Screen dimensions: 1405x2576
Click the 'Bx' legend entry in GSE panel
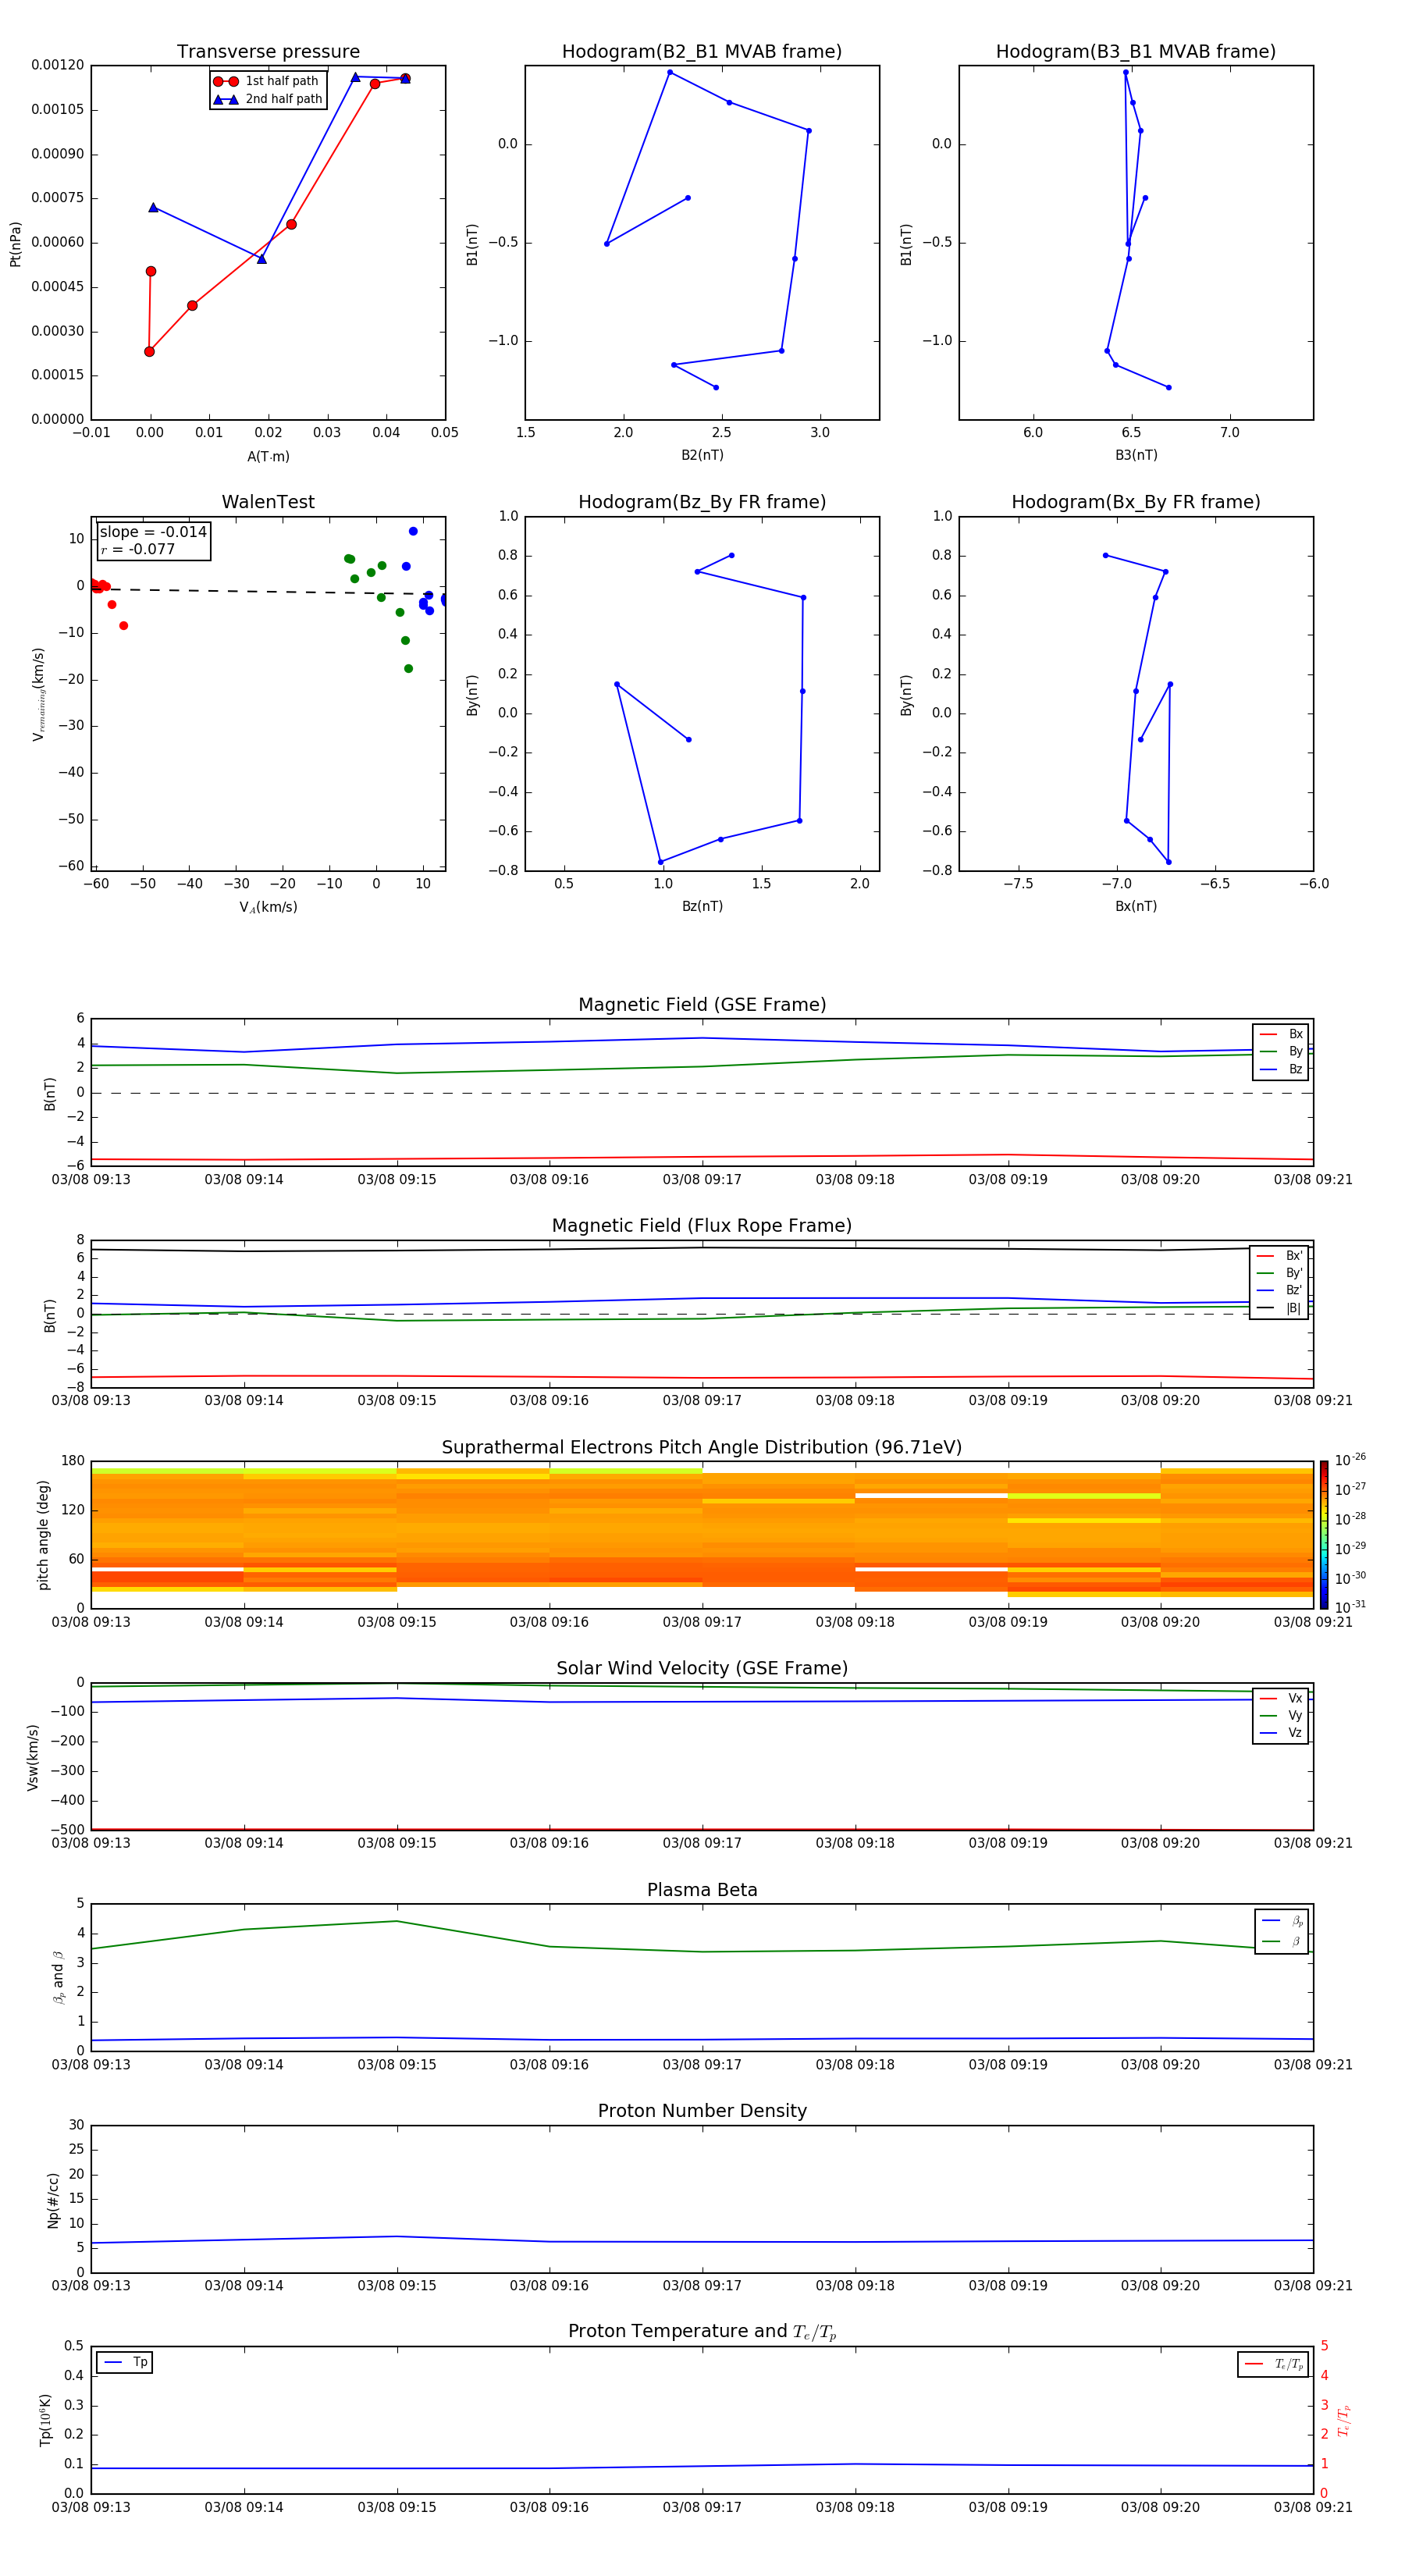[1281, 1034]
